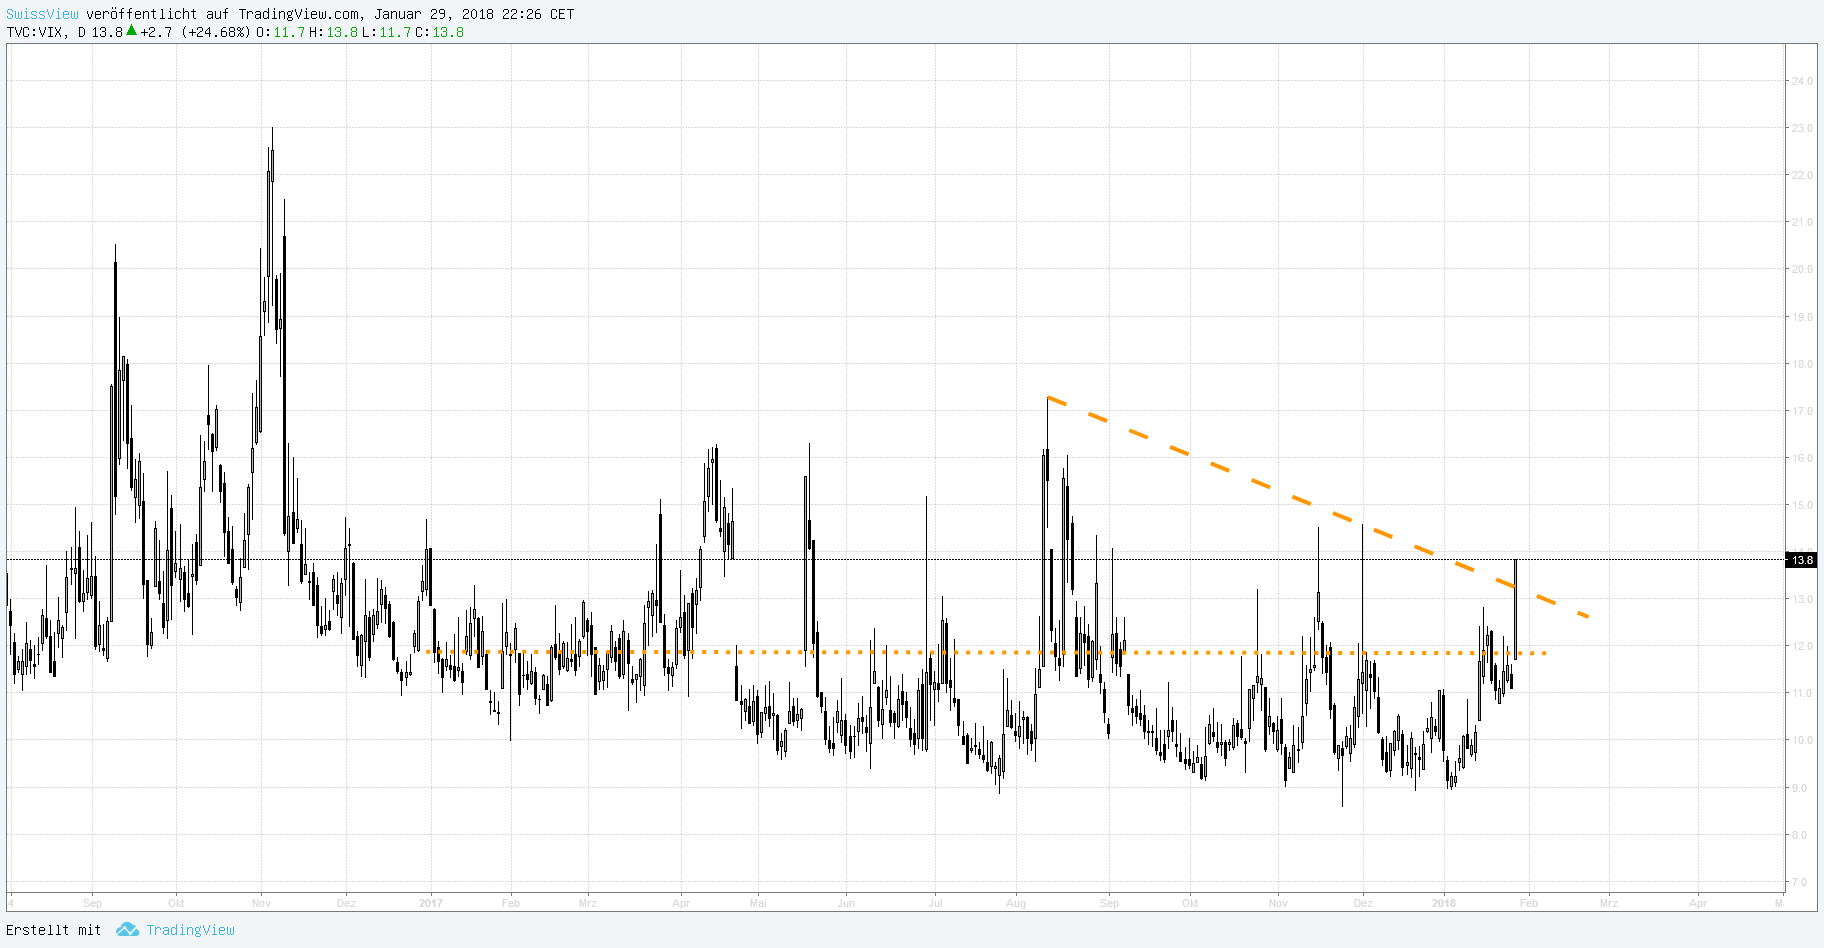
Task: Click the publish date 'Januar 29, 2018 22:26 CET'
Action: coord(474,14)
